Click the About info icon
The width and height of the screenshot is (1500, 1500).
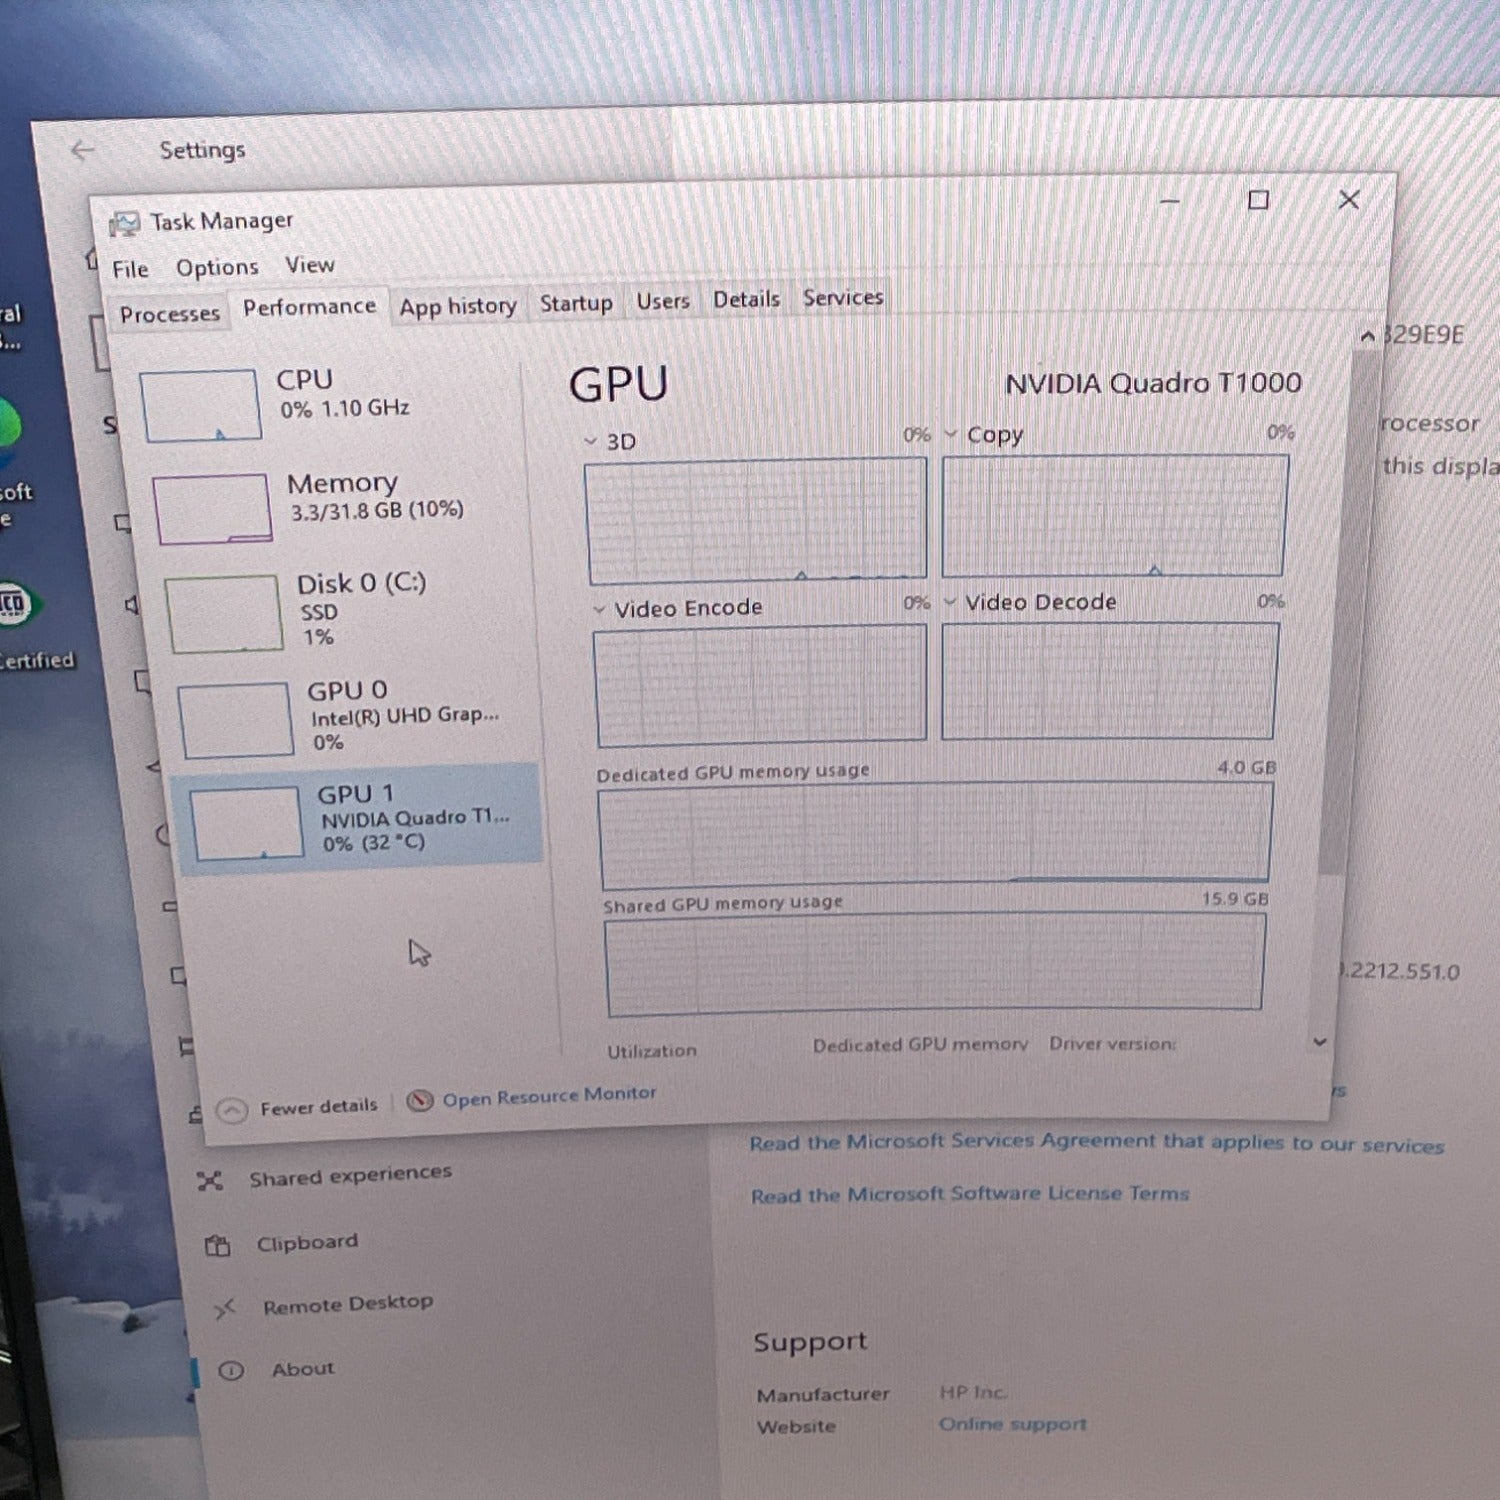(x=231, y=1371)
